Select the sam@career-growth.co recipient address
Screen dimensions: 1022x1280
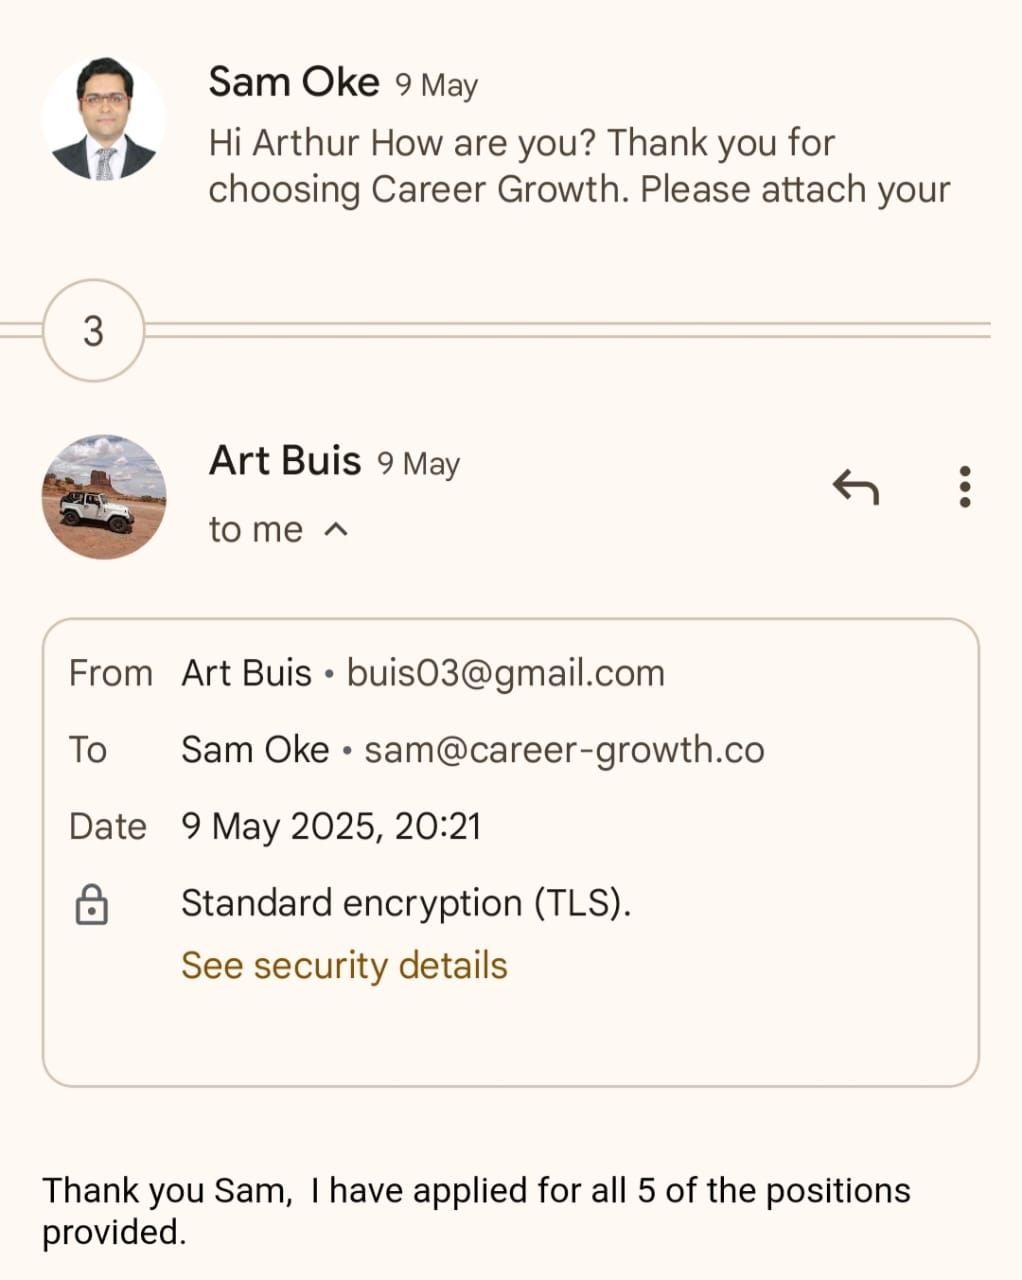564,750
